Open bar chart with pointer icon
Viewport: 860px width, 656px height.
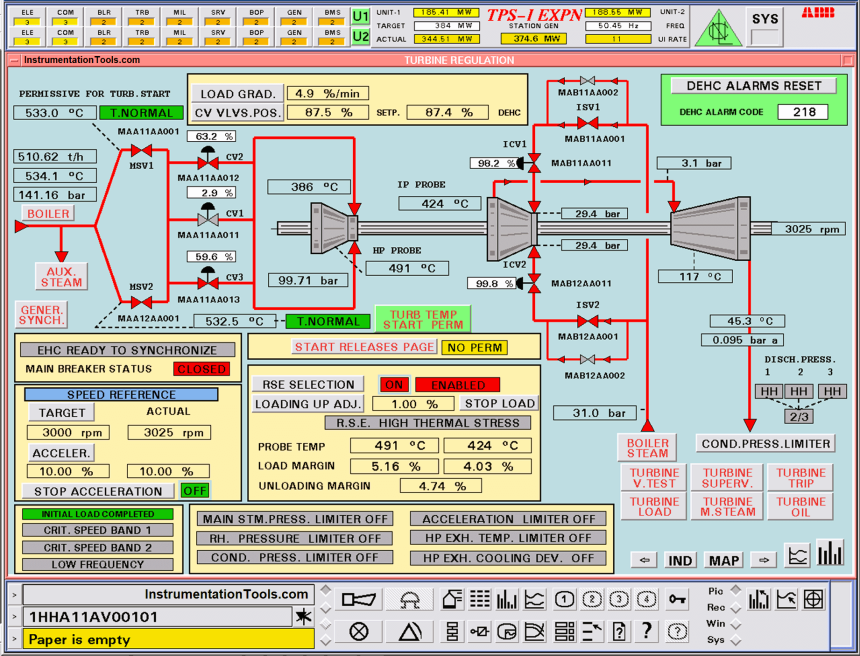(x=759, y=599)
